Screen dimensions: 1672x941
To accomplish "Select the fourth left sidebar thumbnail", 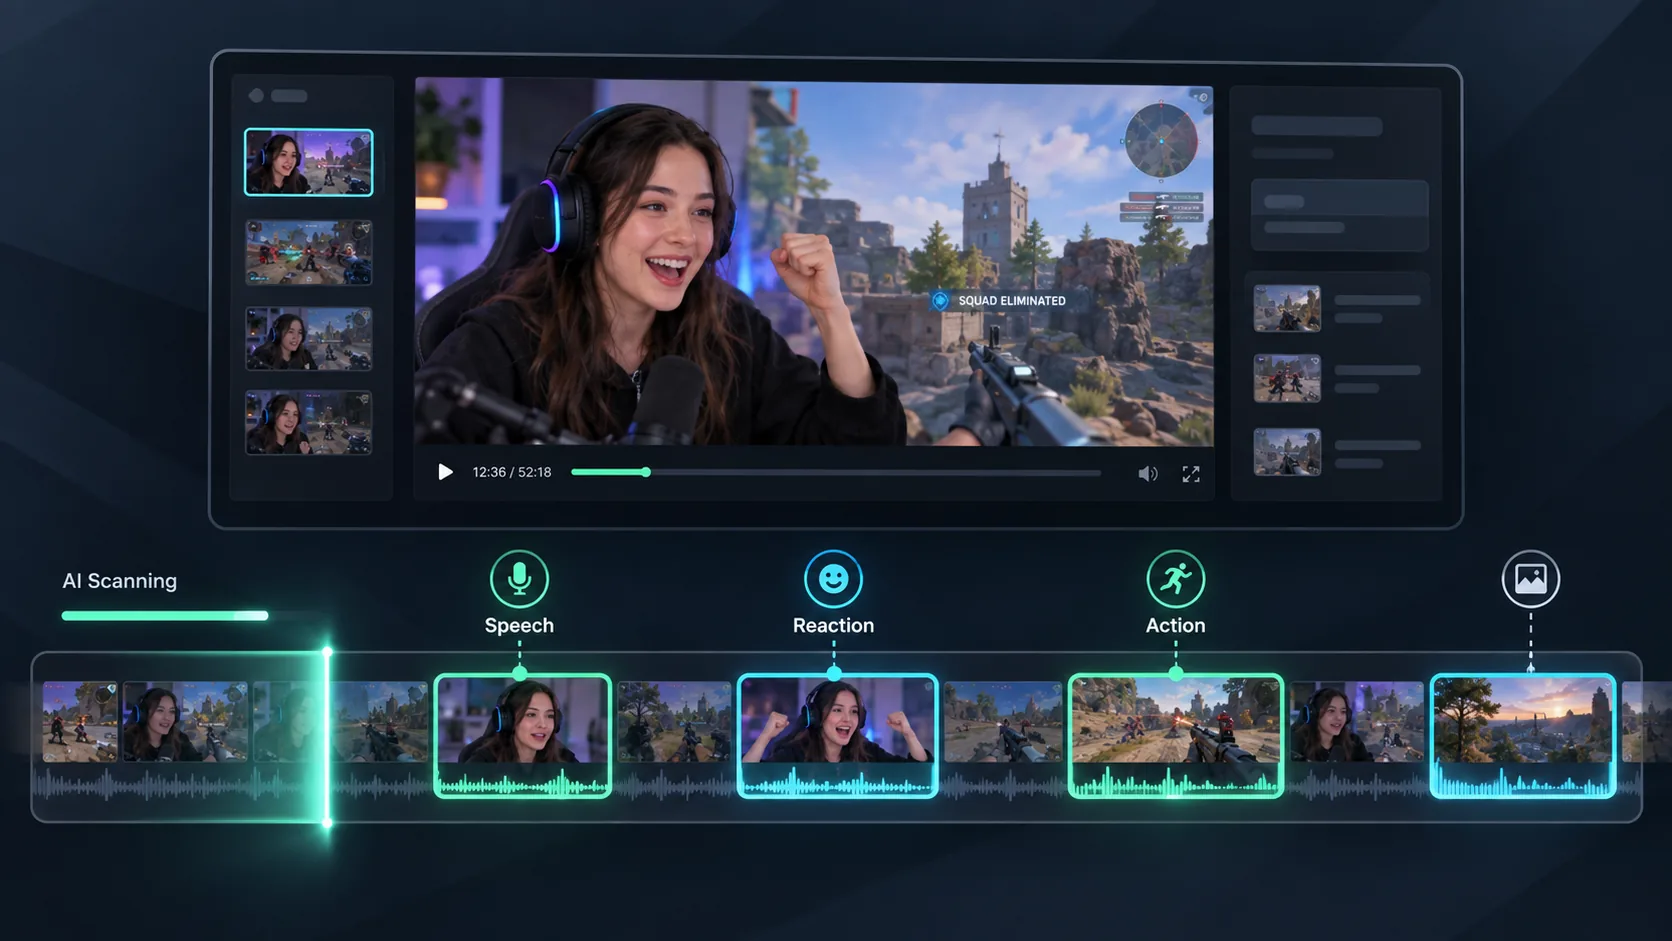I will pos(308,423).
